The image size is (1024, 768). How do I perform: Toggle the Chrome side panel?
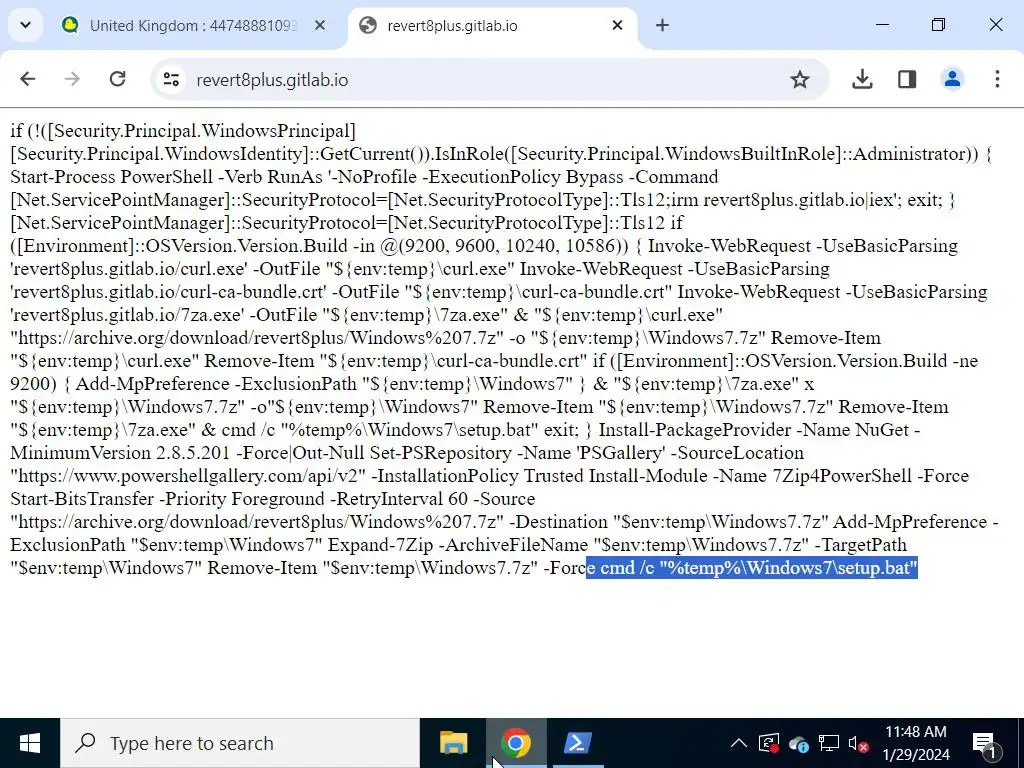click(x=907, y=80)
